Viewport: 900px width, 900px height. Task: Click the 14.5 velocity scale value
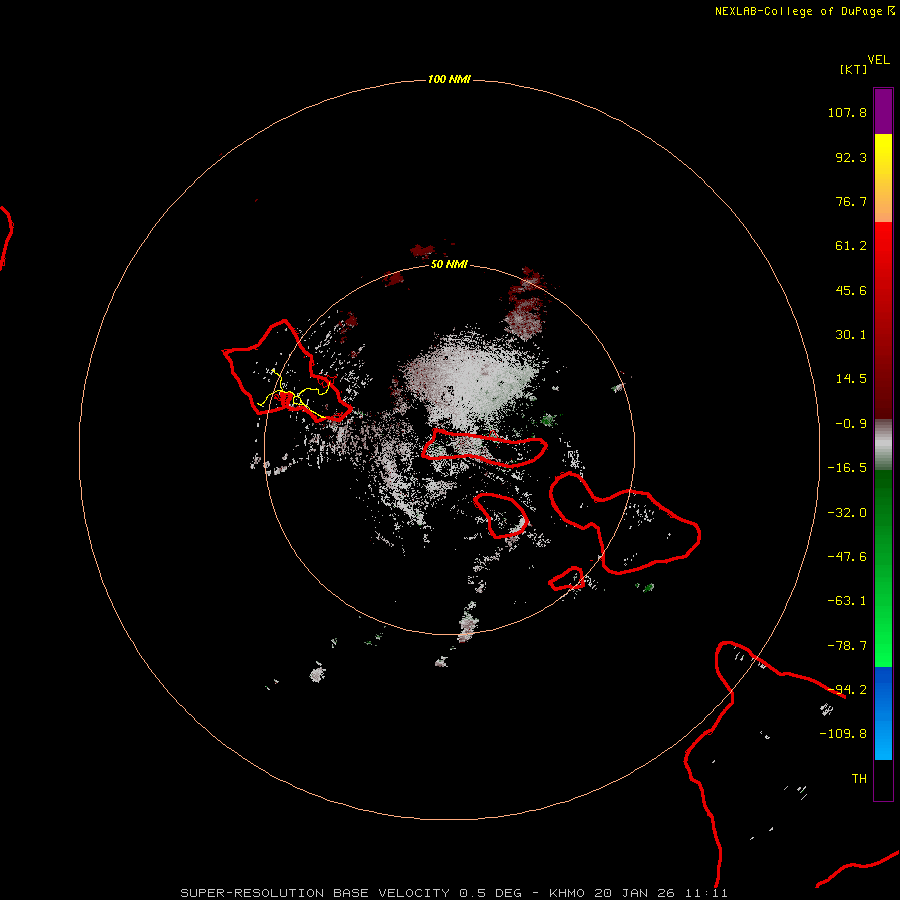[851, 379]
